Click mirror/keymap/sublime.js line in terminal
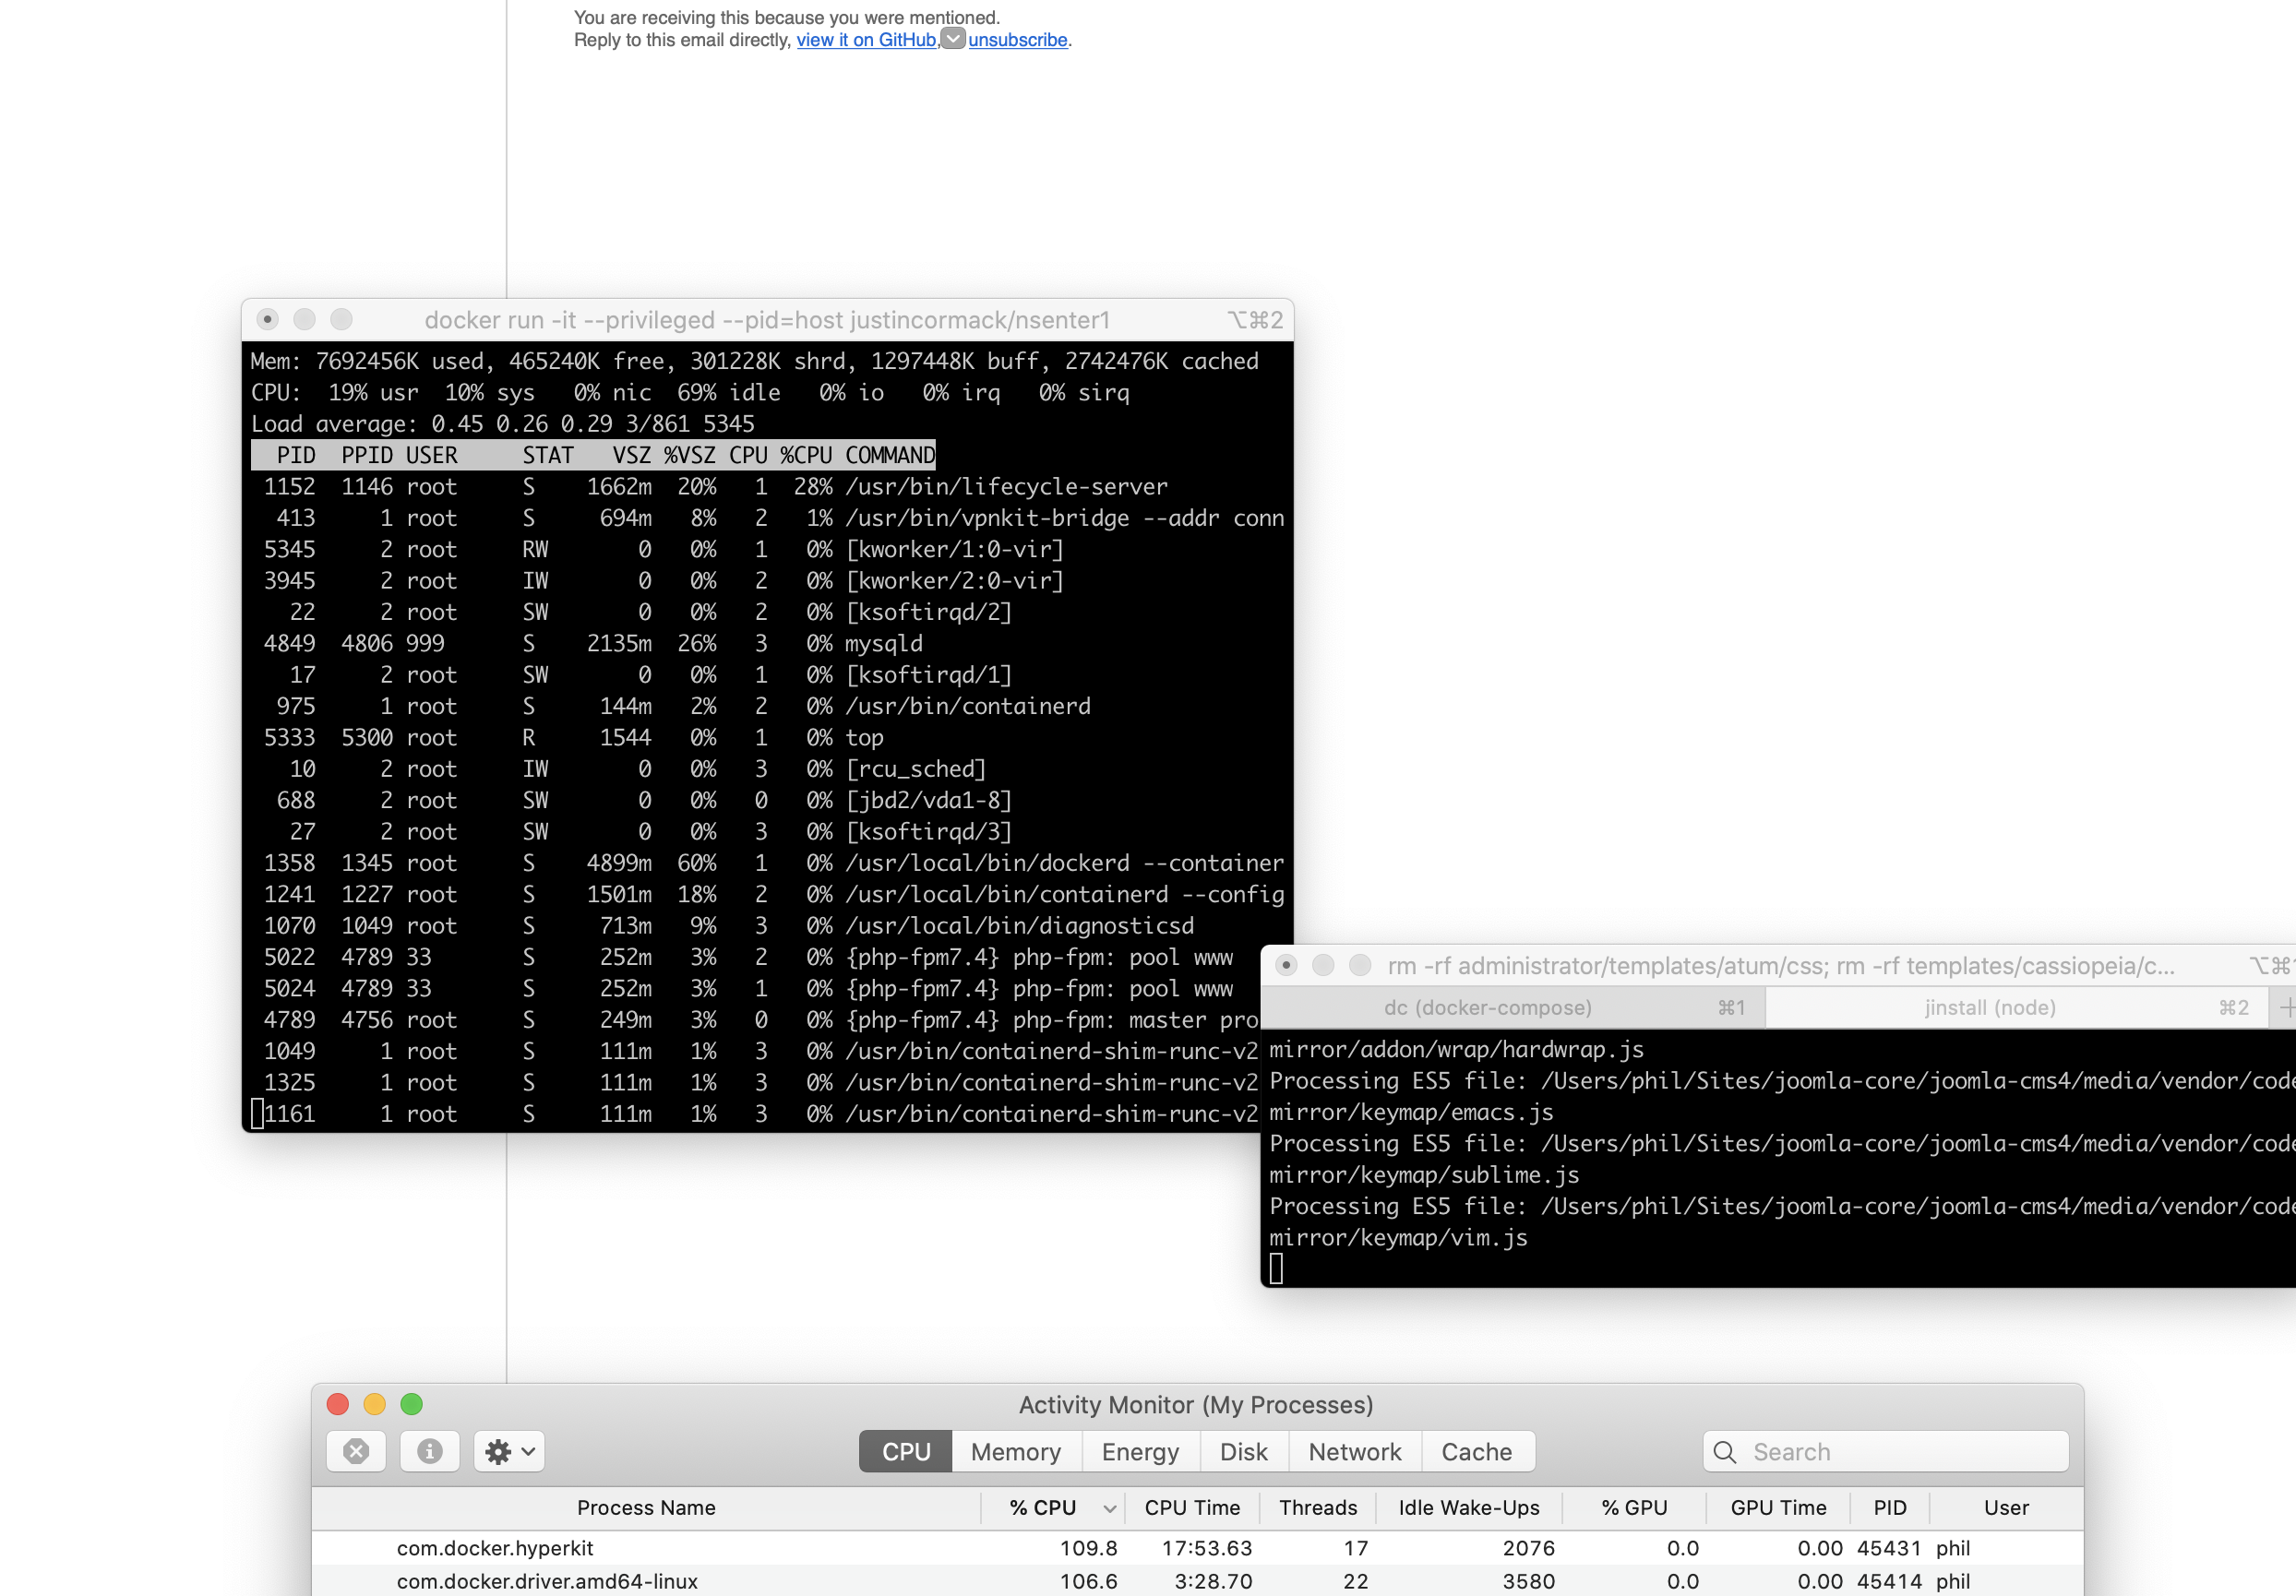2296x1596 pixels. click(1424, 1175)
